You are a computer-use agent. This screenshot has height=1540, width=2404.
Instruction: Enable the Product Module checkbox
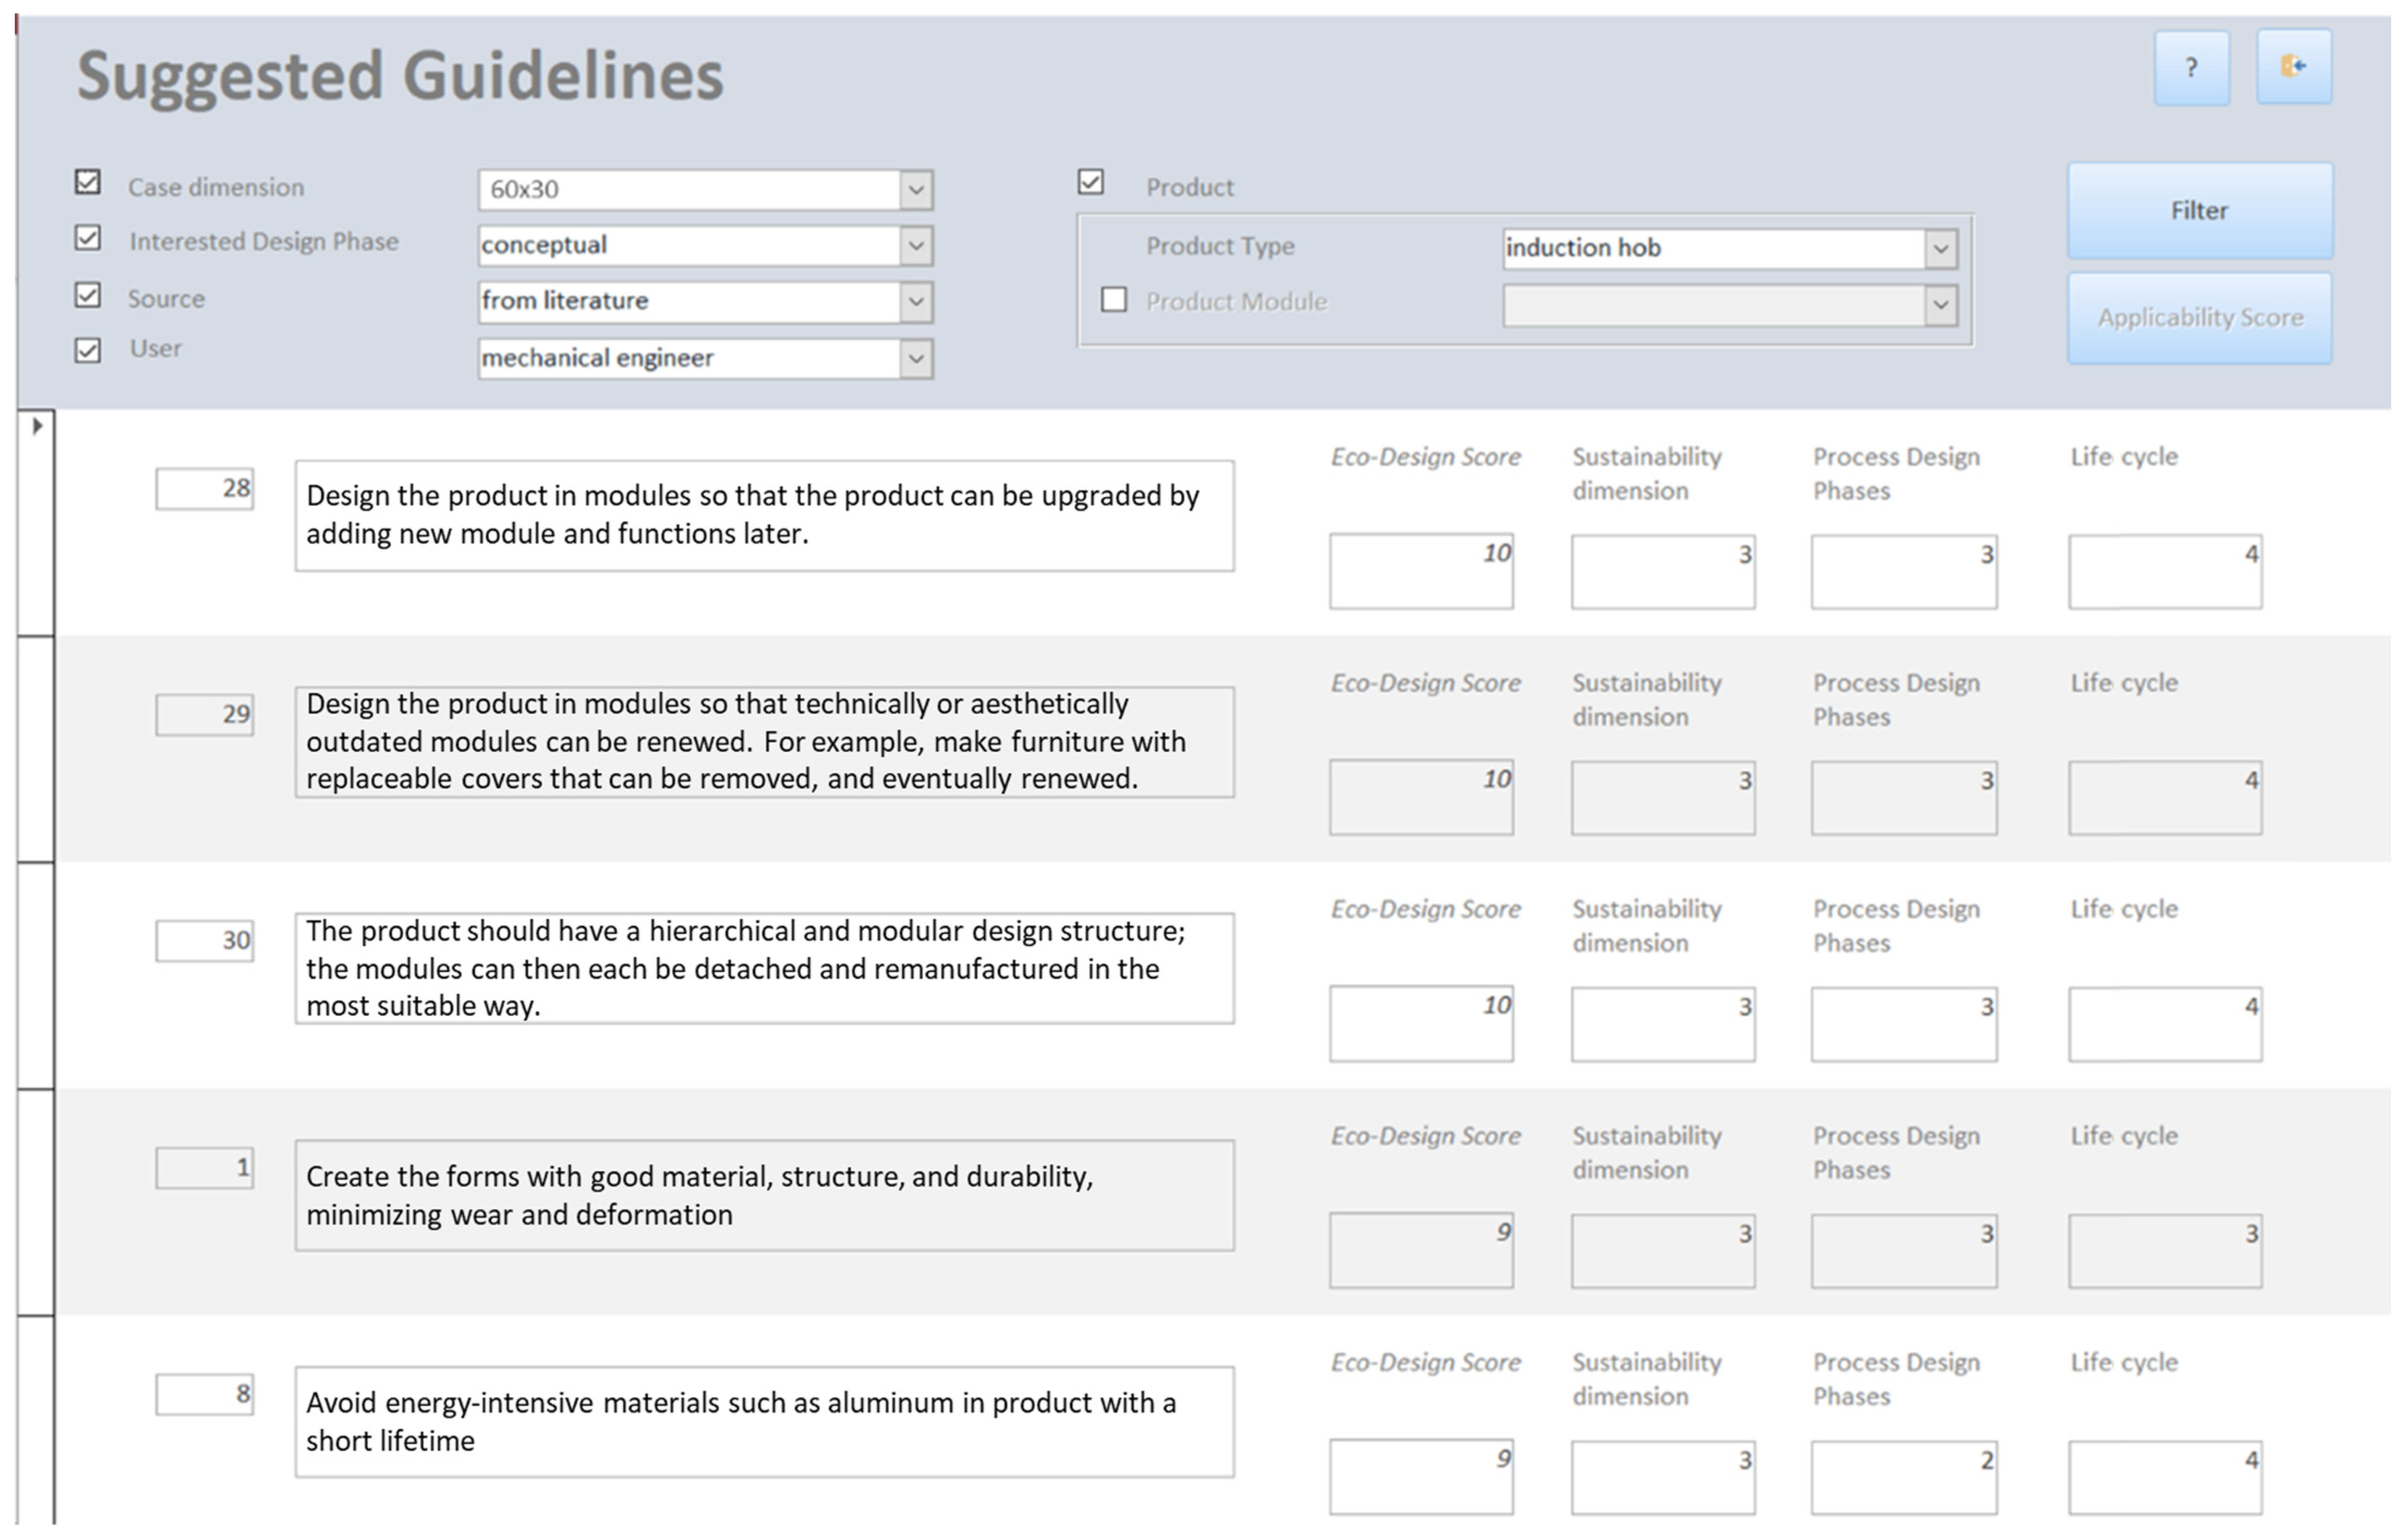point(1113,299)
